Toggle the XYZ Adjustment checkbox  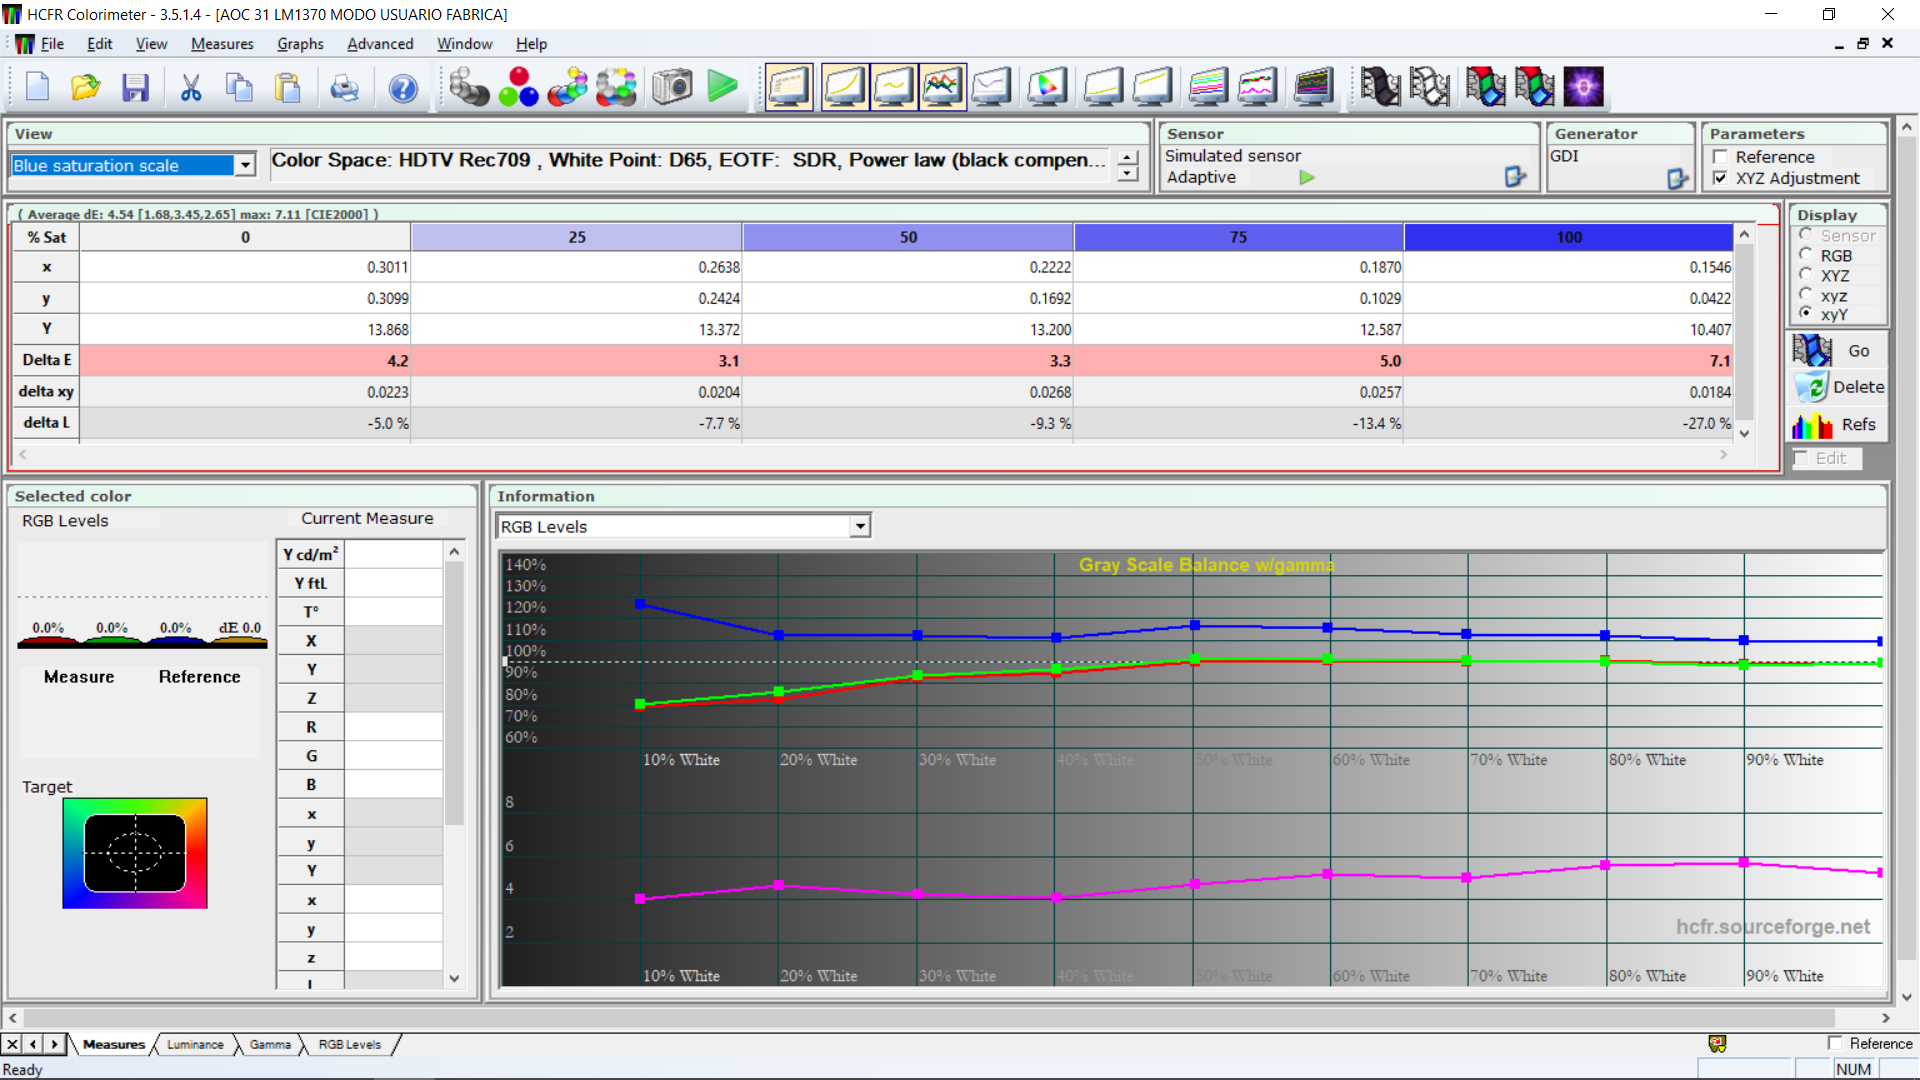(1720, 178)
